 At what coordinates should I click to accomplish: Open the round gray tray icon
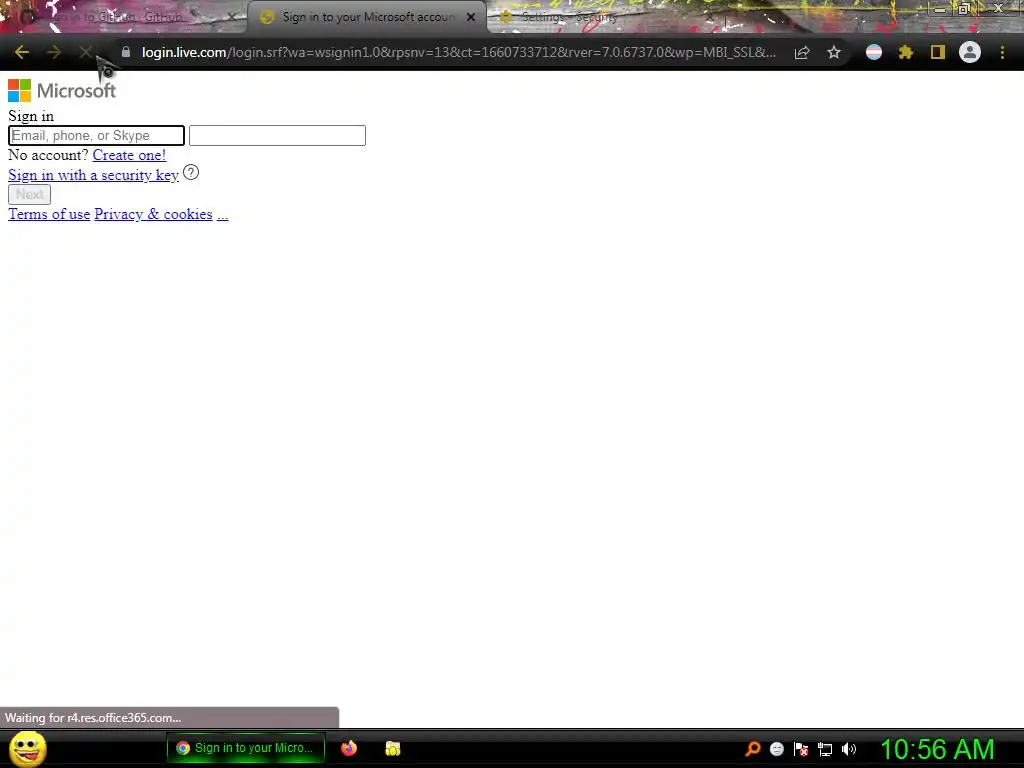pyautogui.click(x=776, y=749)
